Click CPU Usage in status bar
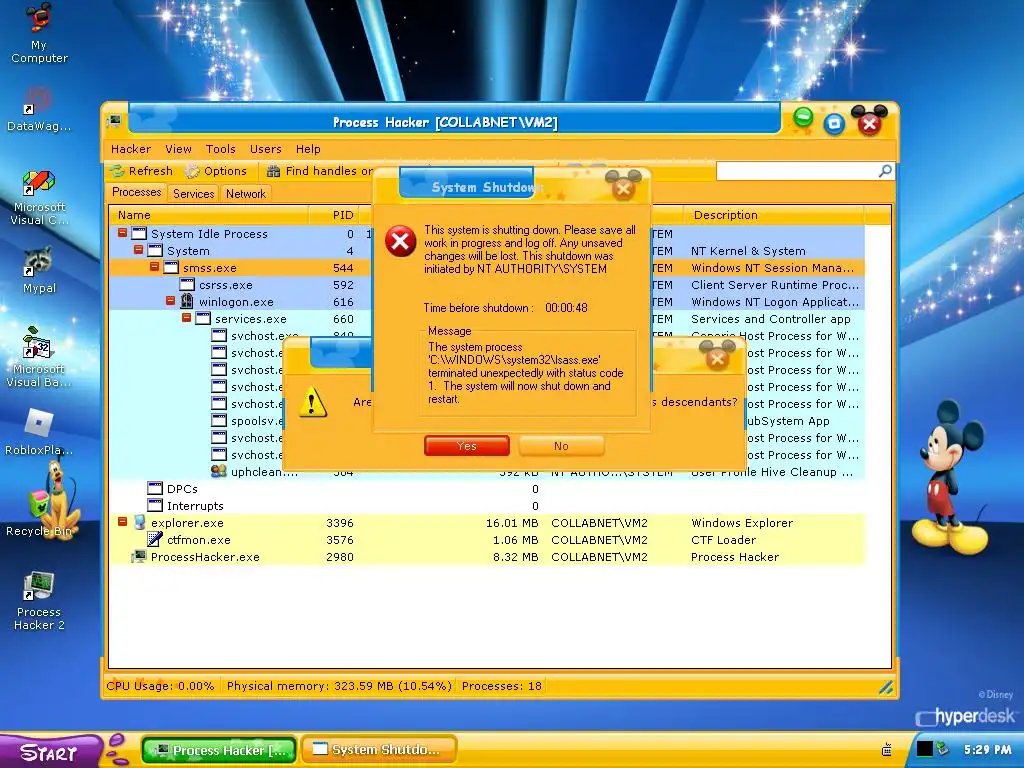Screen dimensions: 1024x768 (160, 686)
